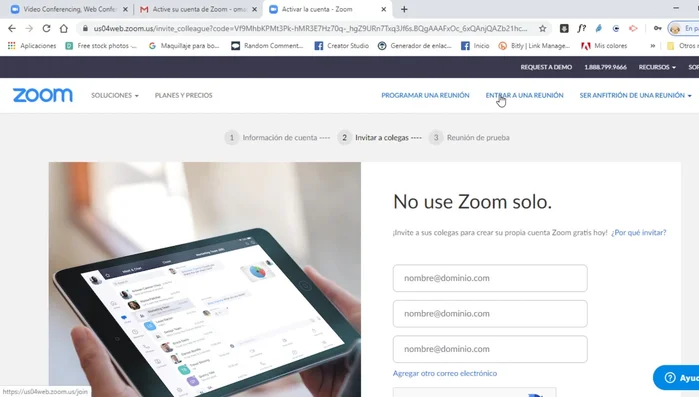
Task: Show more bookmarks with chevron
Action: click(x=653, y=45)
